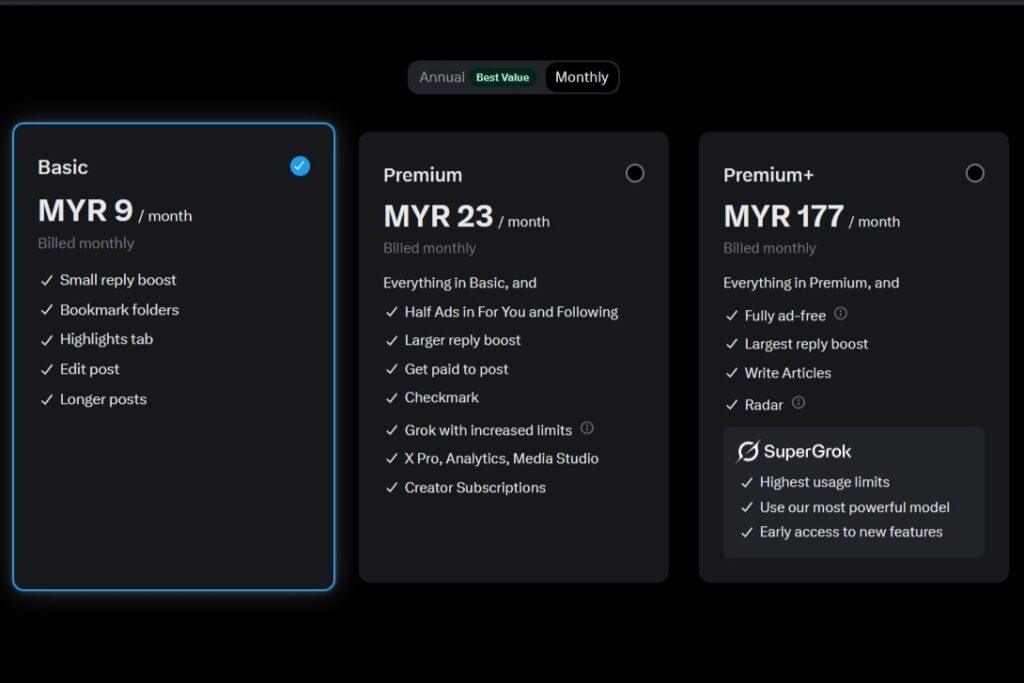Click the Premium plan title
The height and width of the screenshot is (683, 1024).
point(423,175)
